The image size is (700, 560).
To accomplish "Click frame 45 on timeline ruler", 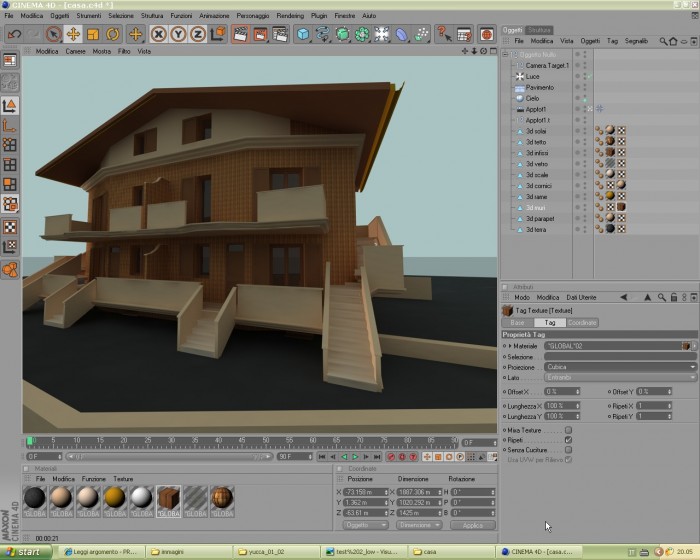I will [x=242, y=441].
